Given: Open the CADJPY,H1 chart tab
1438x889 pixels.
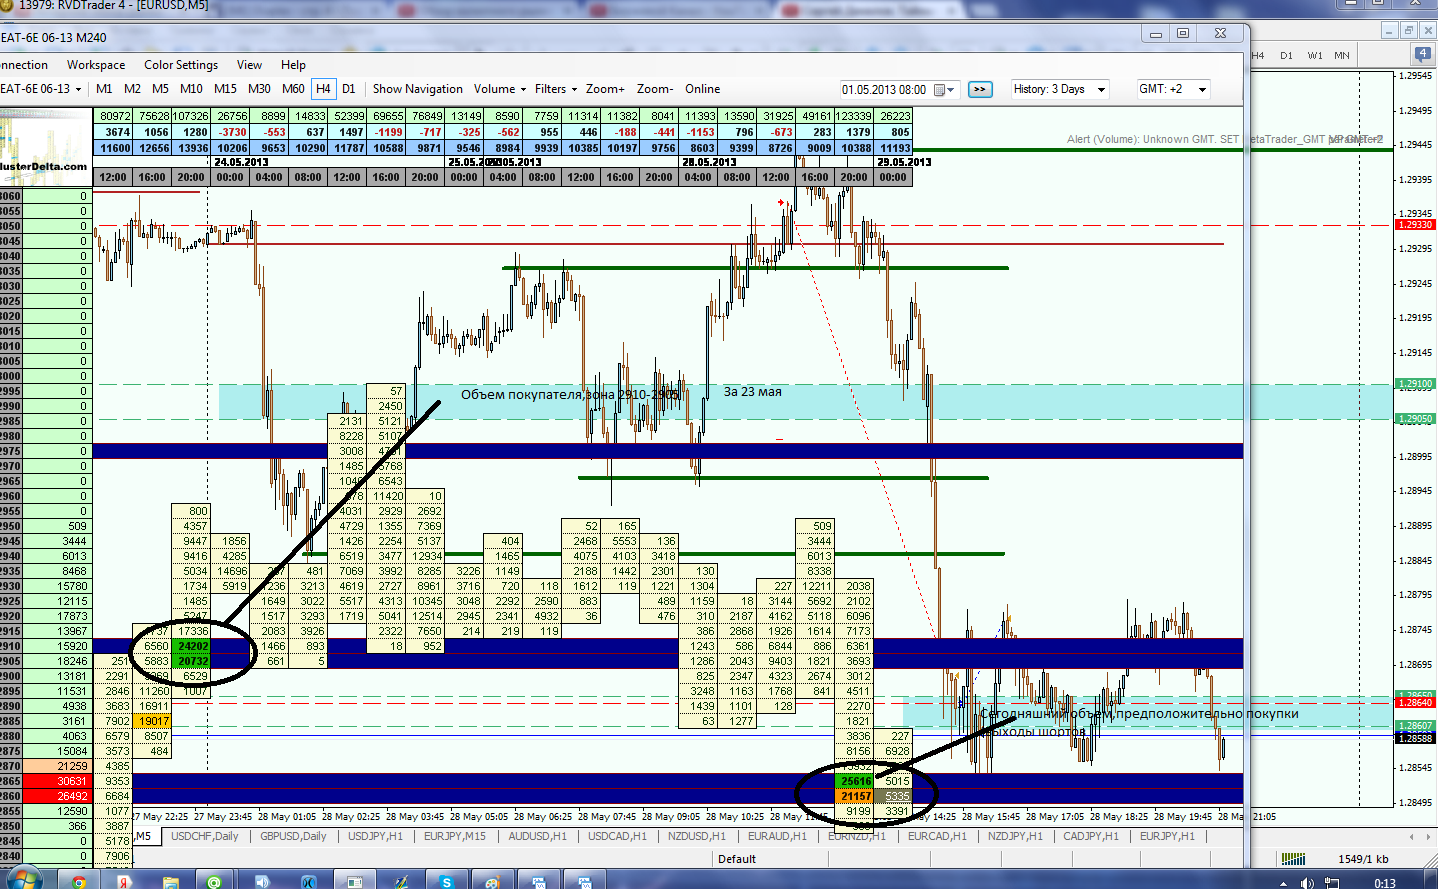Looking at the screenshot, I should pyautogui.click(x=1091, y=836).
